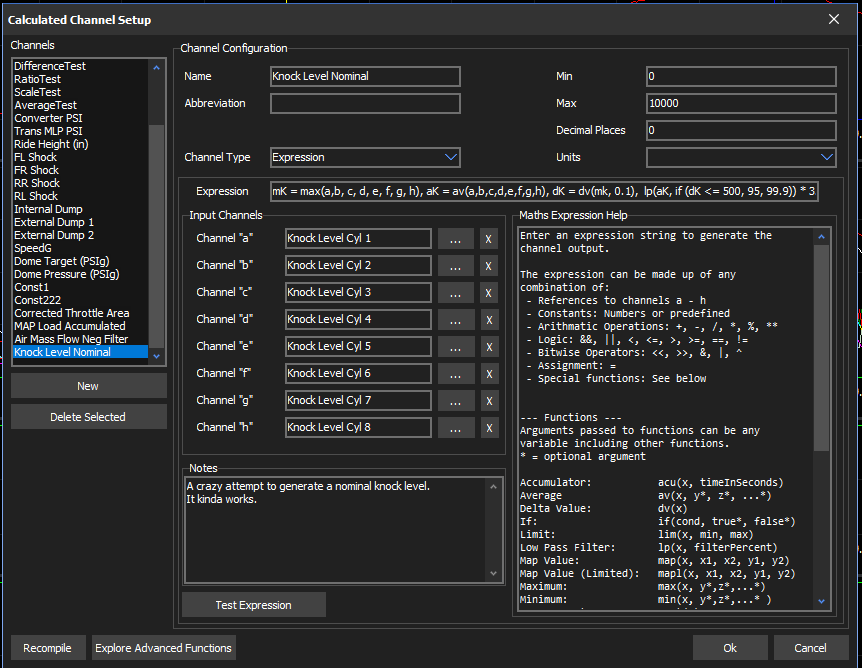Screen dimensions: 862x668
Task: Focus the Name input field
Action: [365, 76]
